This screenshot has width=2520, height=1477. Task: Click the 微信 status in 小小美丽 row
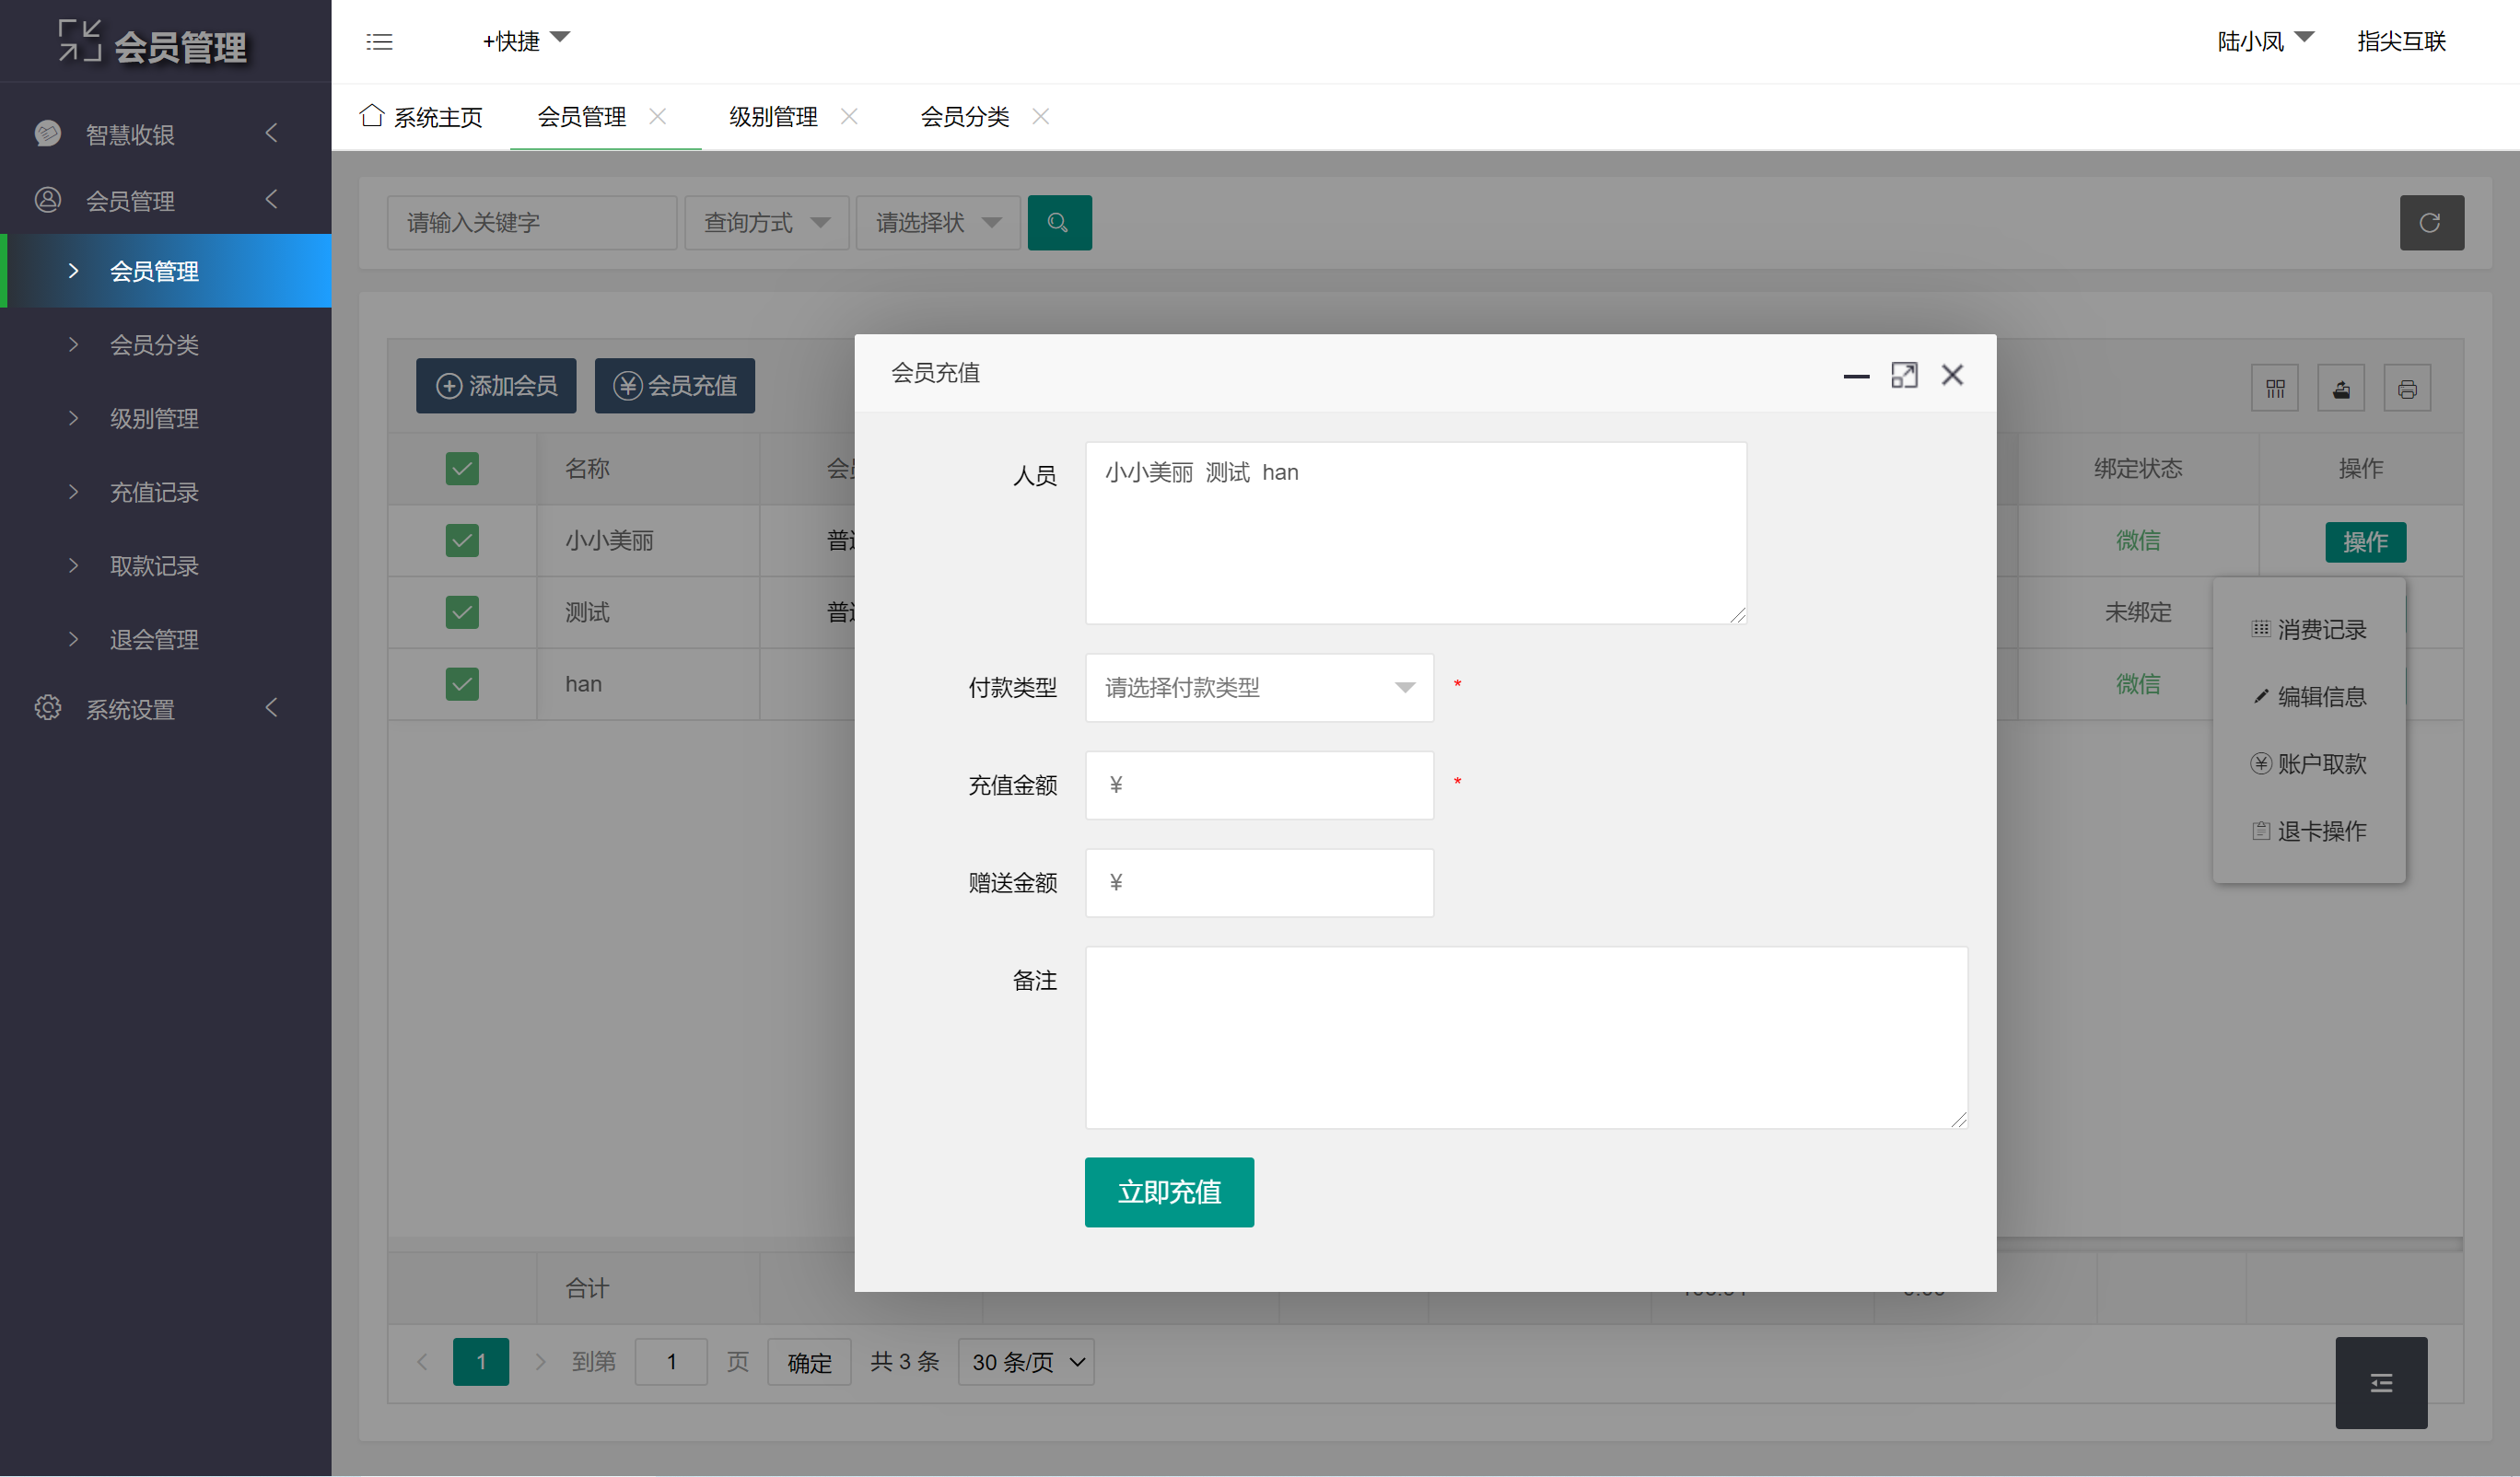pos(2138,540)
